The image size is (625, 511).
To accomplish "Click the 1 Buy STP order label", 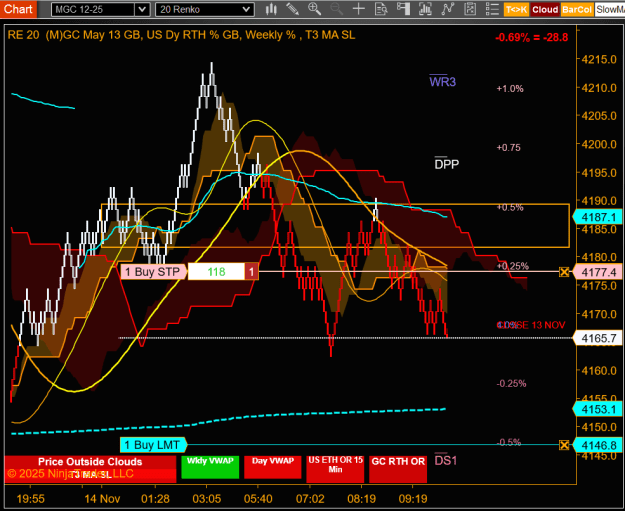I will [x=153, y=272].
